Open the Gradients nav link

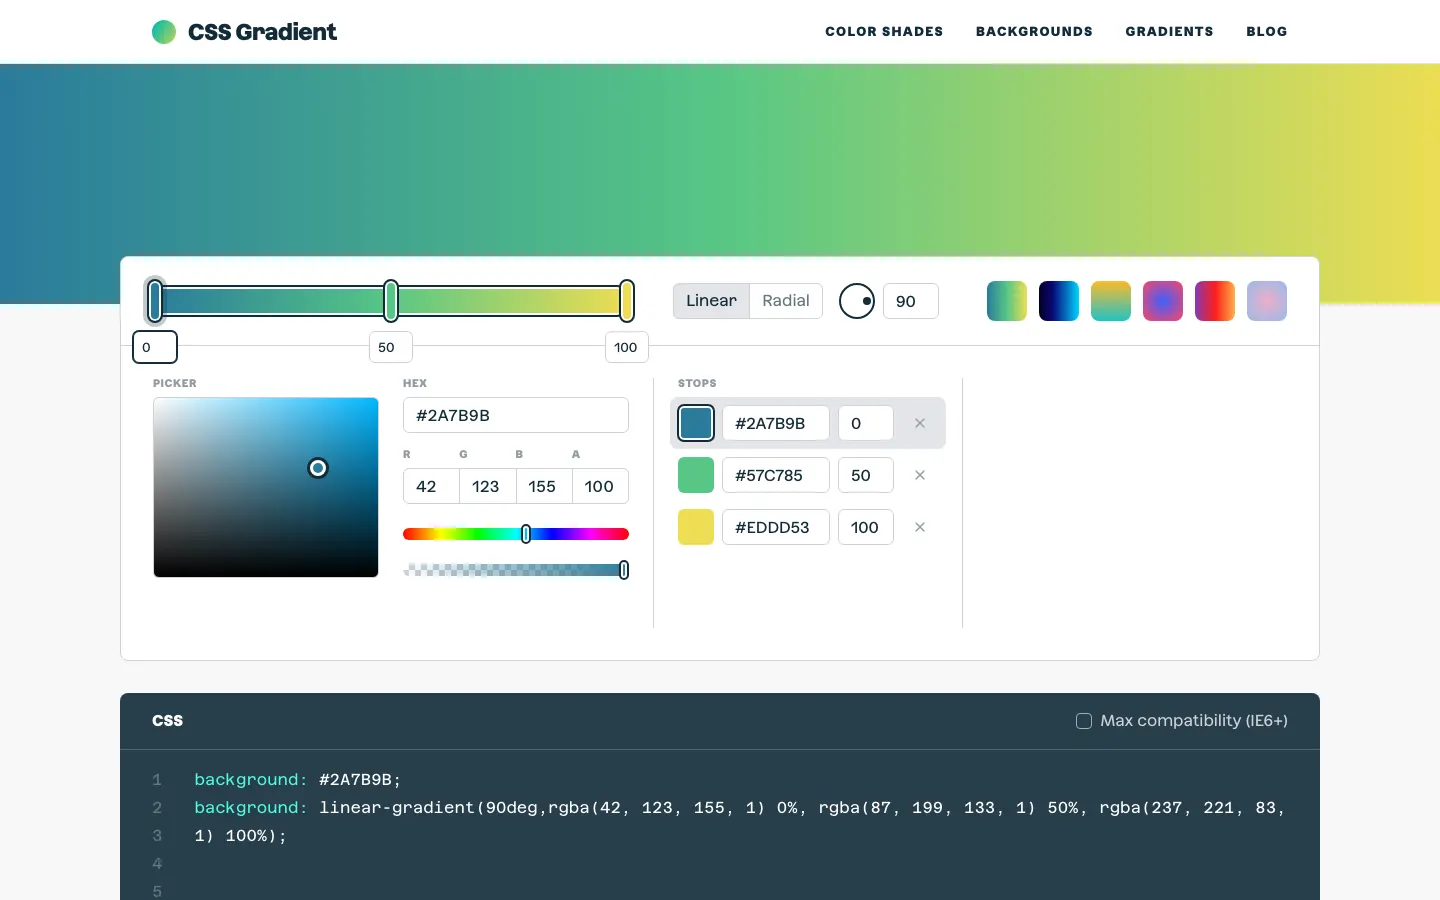click(1169, 32)
